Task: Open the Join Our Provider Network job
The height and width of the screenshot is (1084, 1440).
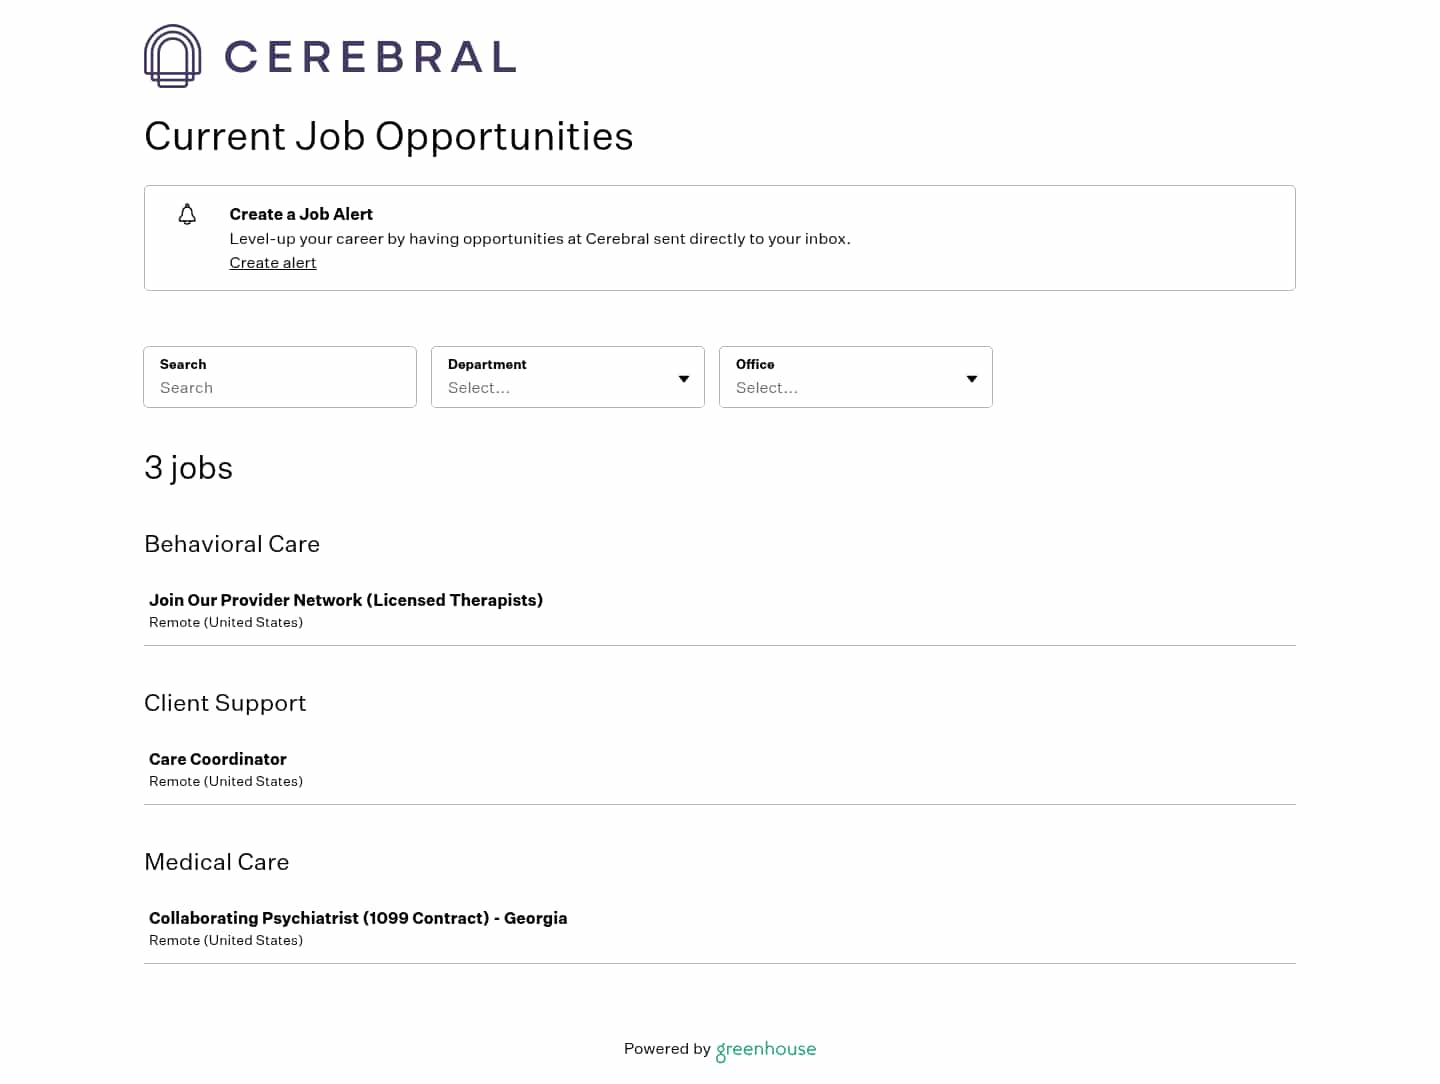Action: [346, 600]
